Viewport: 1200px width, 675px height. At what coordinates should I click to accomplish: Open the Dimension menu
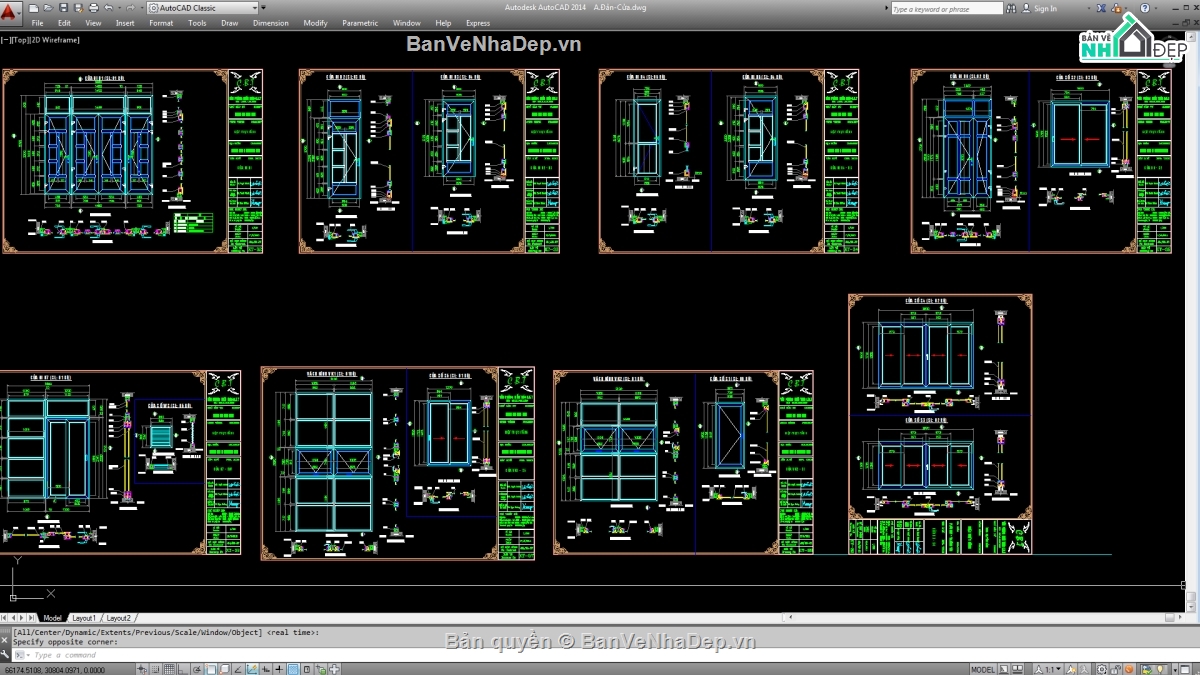pyautogui.click(x=271, y=22)
